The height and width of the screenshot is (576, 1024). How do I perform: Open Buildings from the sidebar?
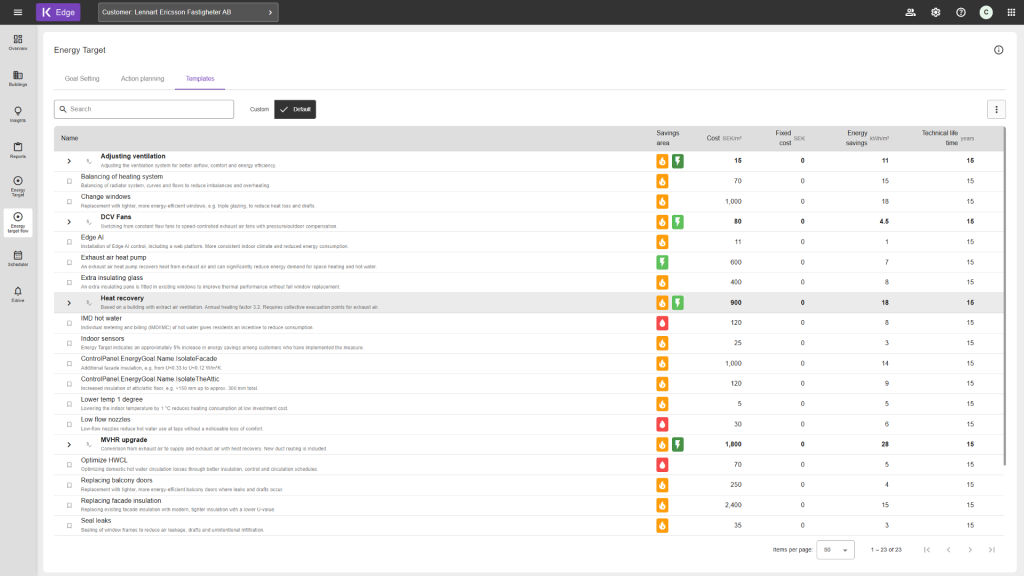(x=18, y=78)
